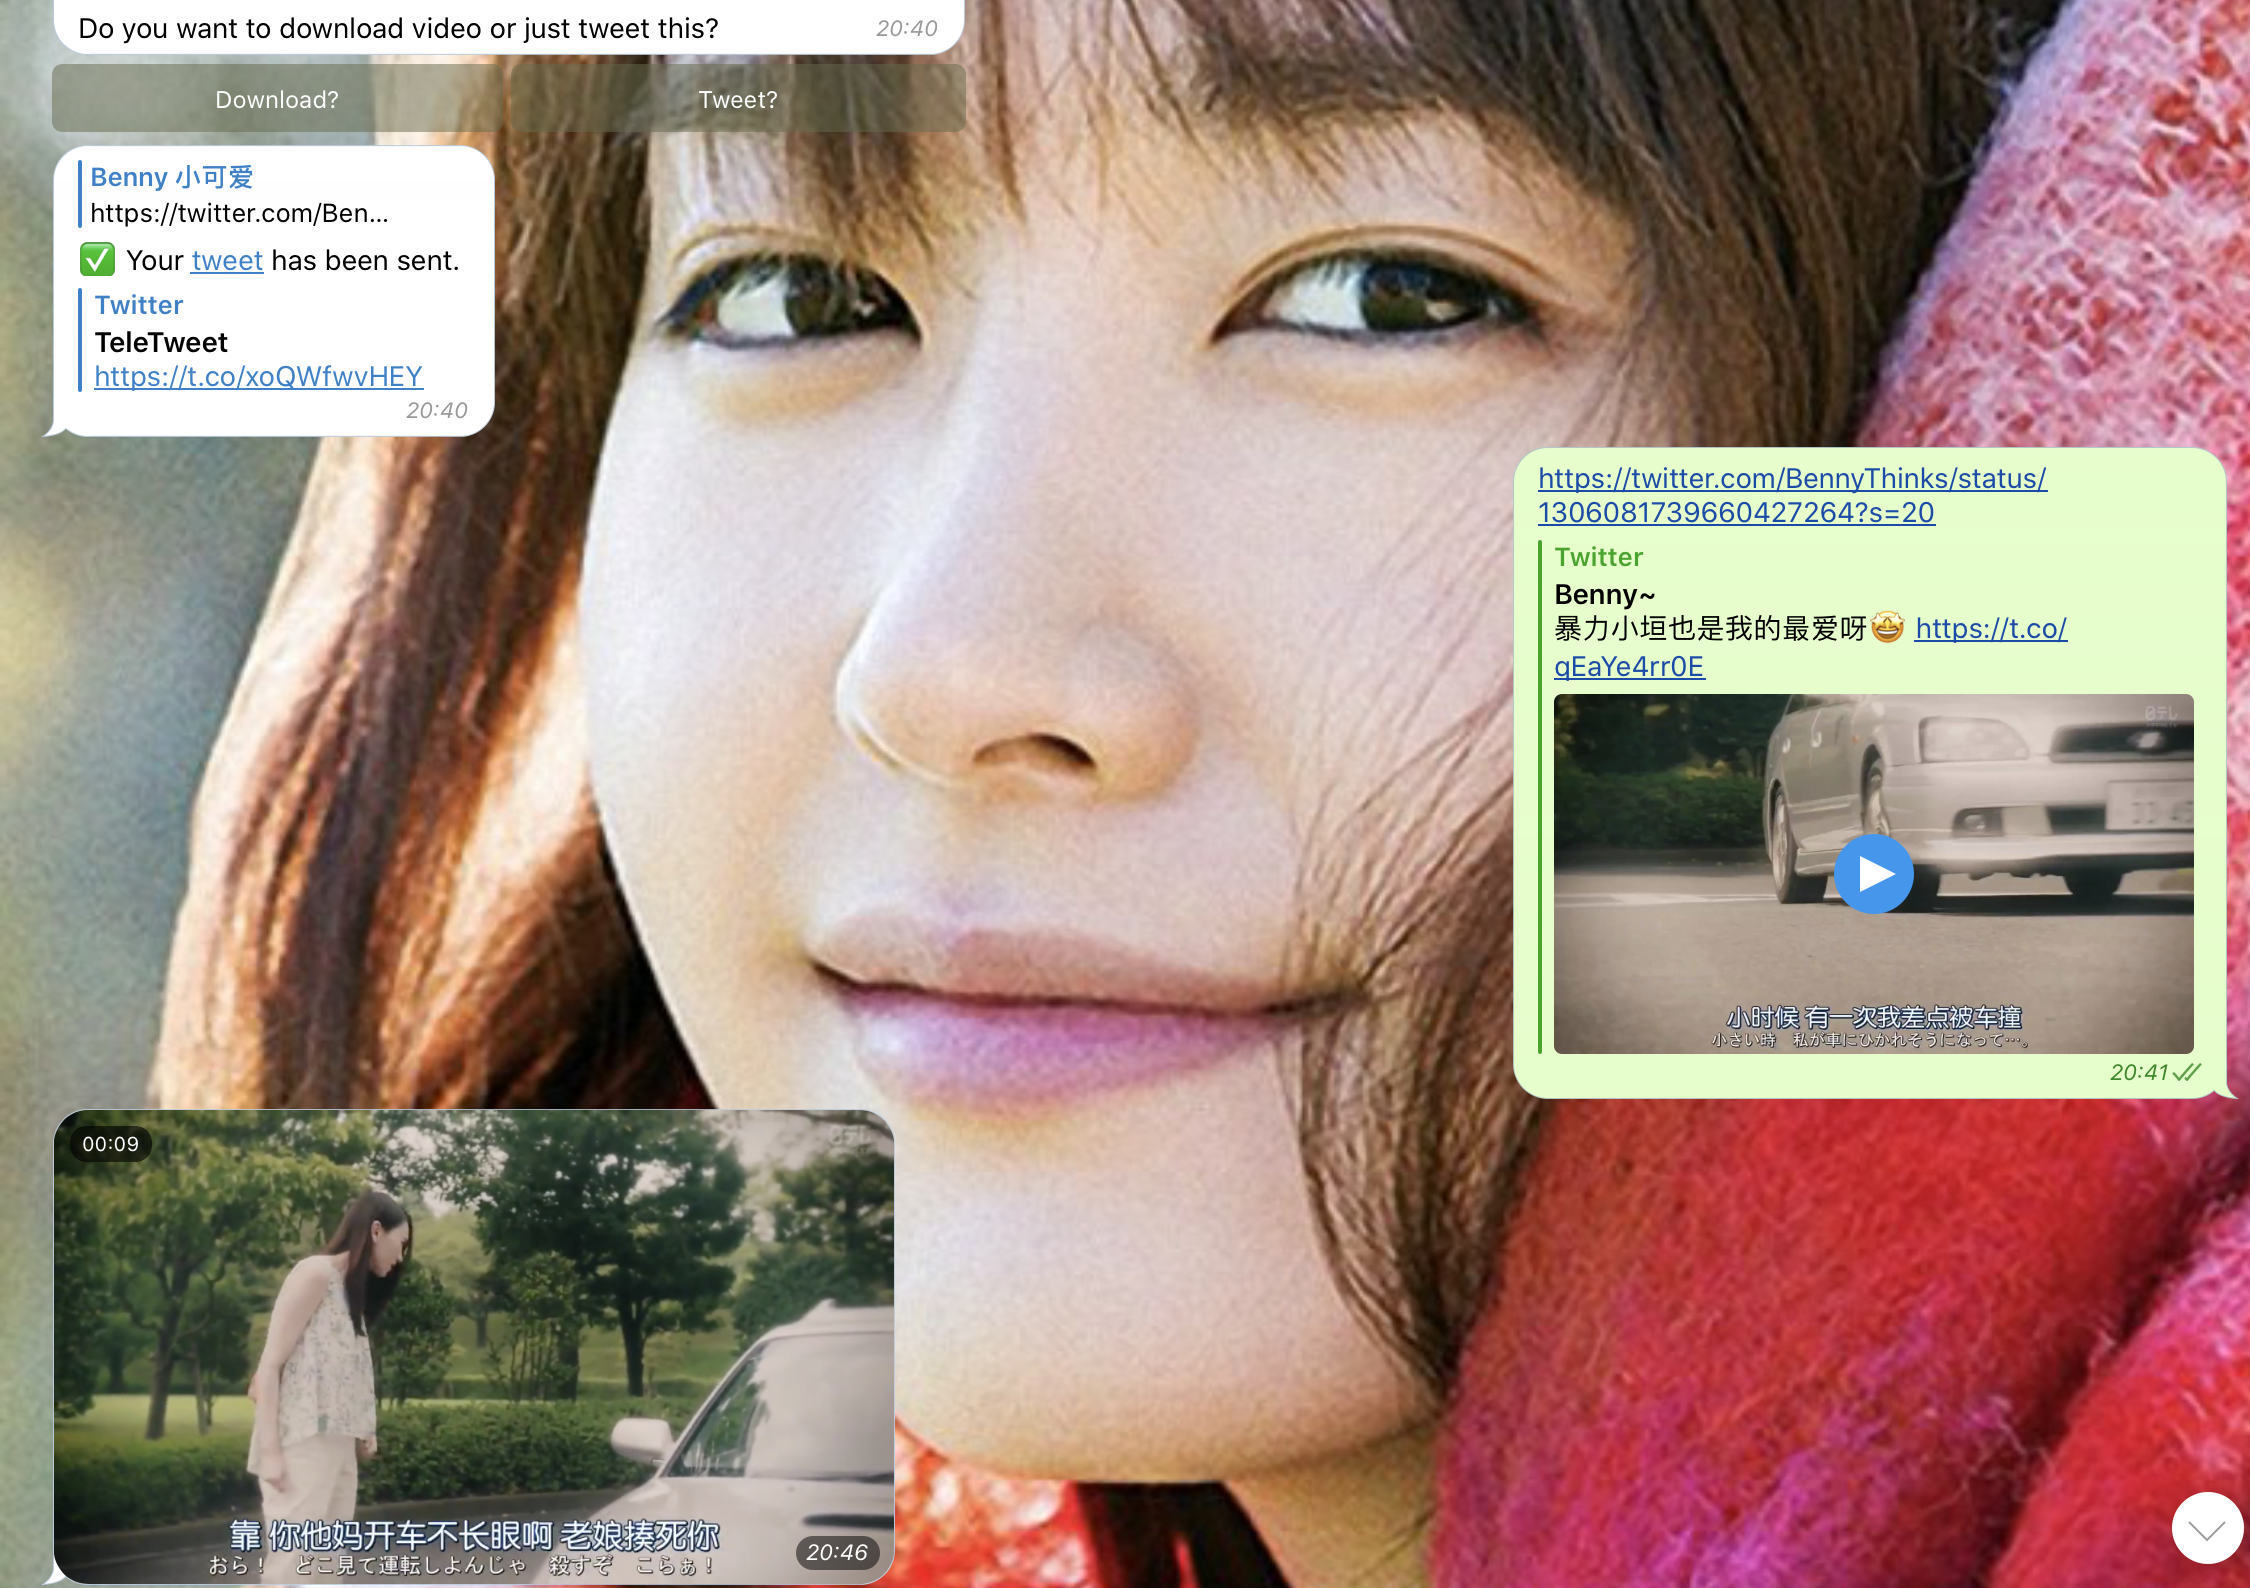Click the 00:09 video duration badge
The height and width of the screenshot is (1588, 2250).
point(110,1144)
